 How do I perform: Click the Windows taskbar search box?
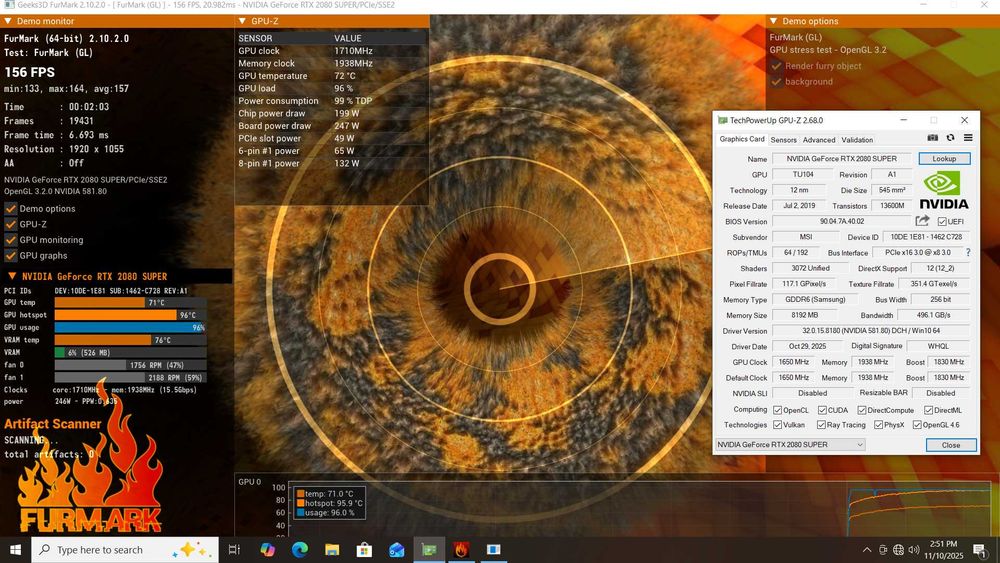[100, 550]
